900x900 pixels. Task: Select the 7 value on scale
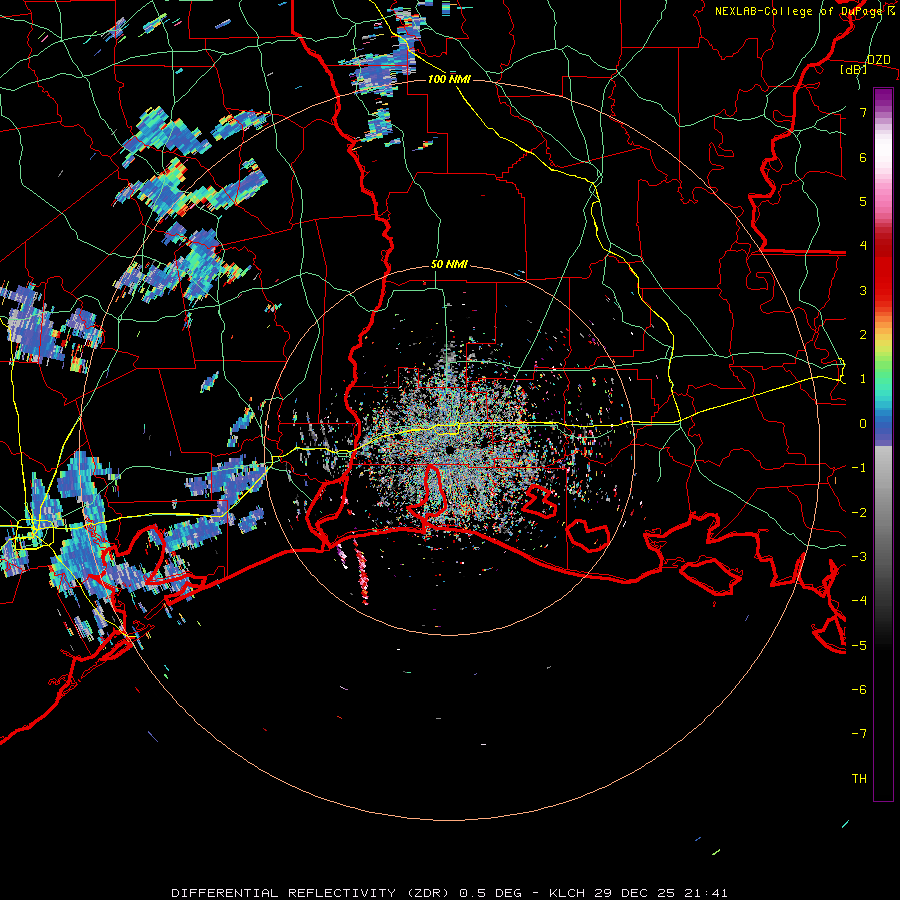(863, 112)
